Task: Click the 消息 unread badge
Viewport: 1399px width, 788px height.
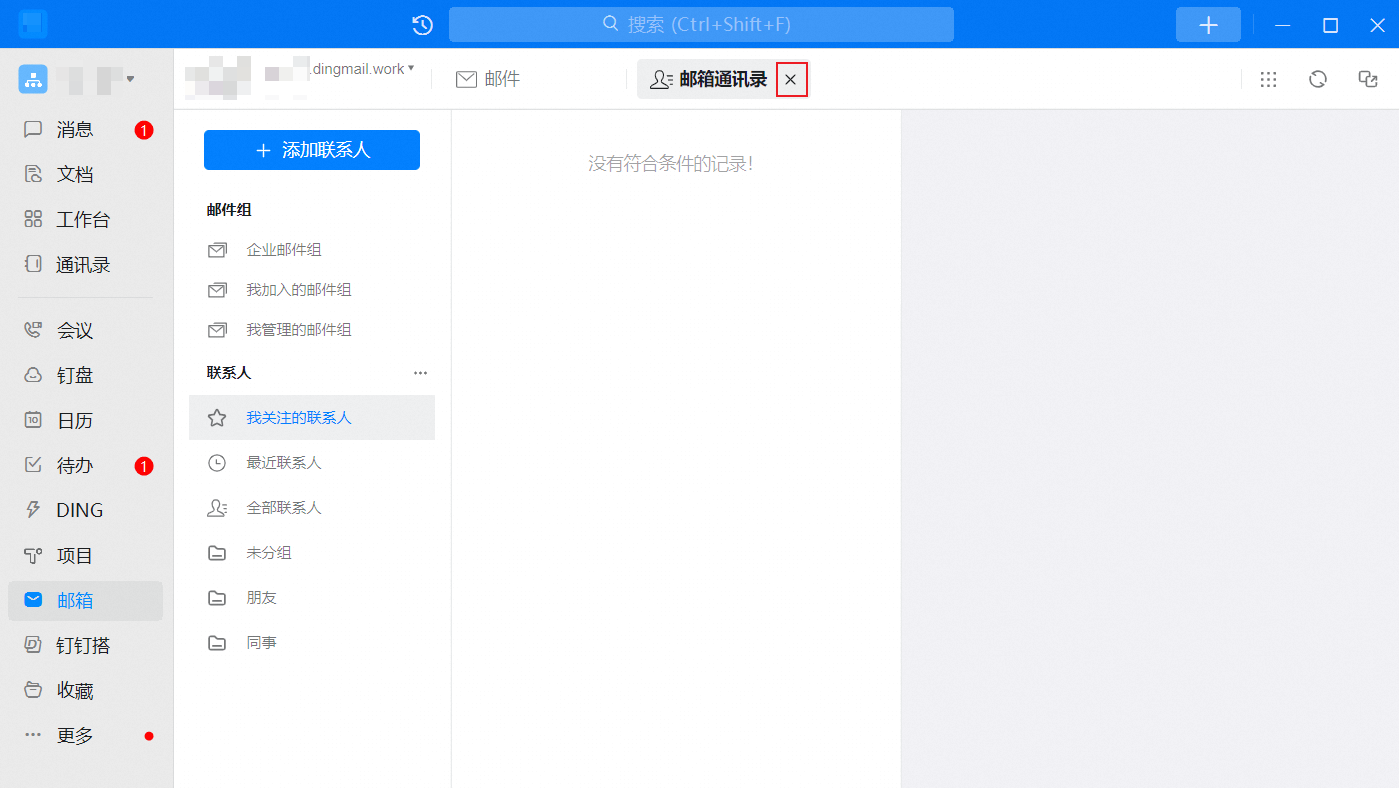Action: (144, 130)
